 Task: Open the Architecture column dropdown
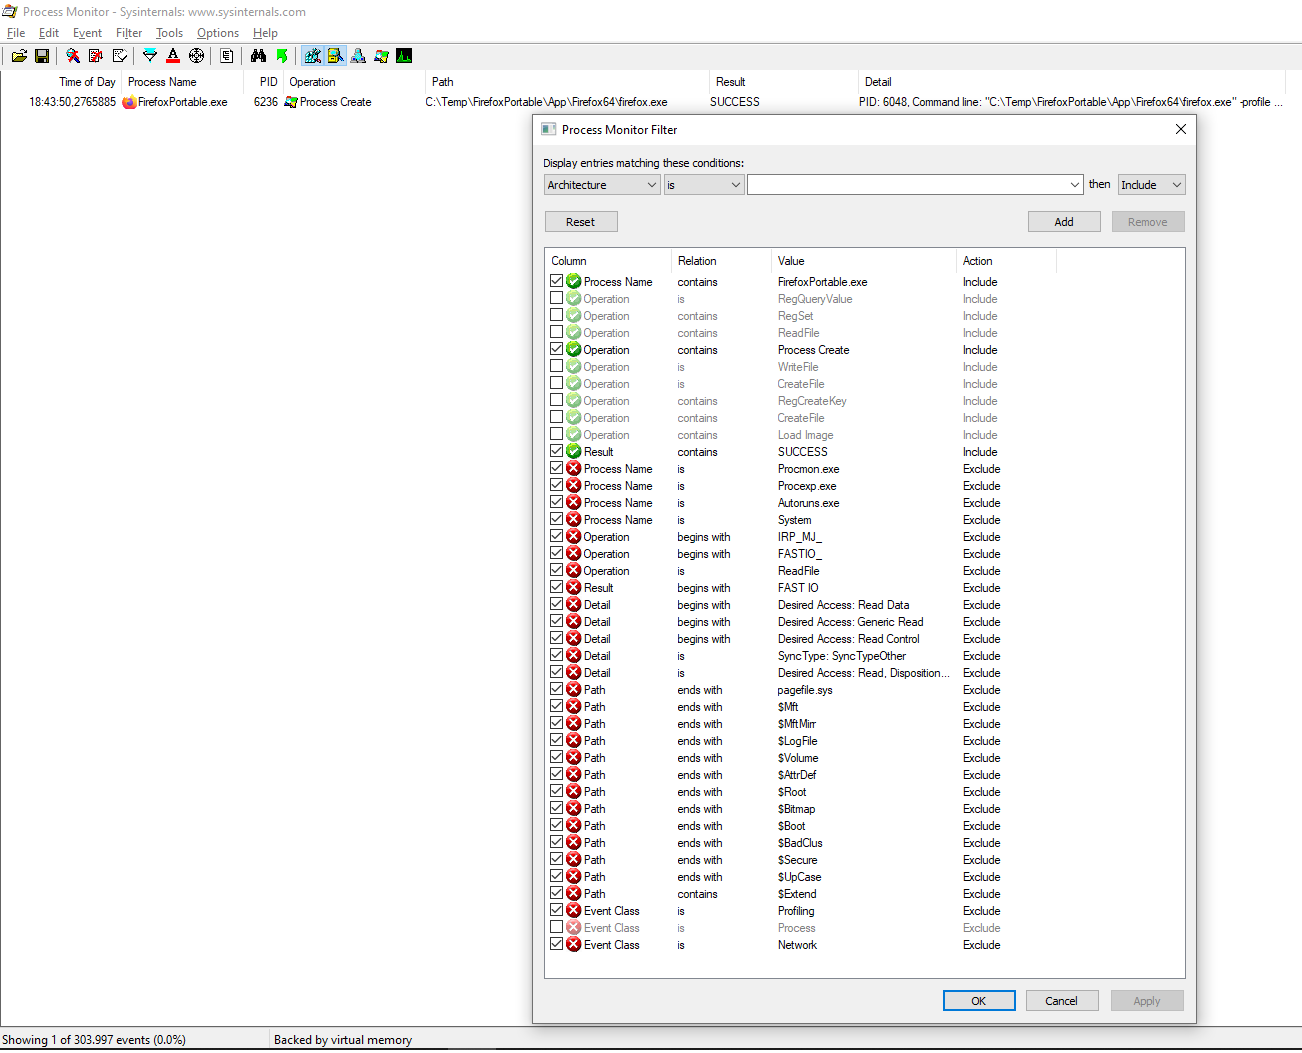coord(602,185)
